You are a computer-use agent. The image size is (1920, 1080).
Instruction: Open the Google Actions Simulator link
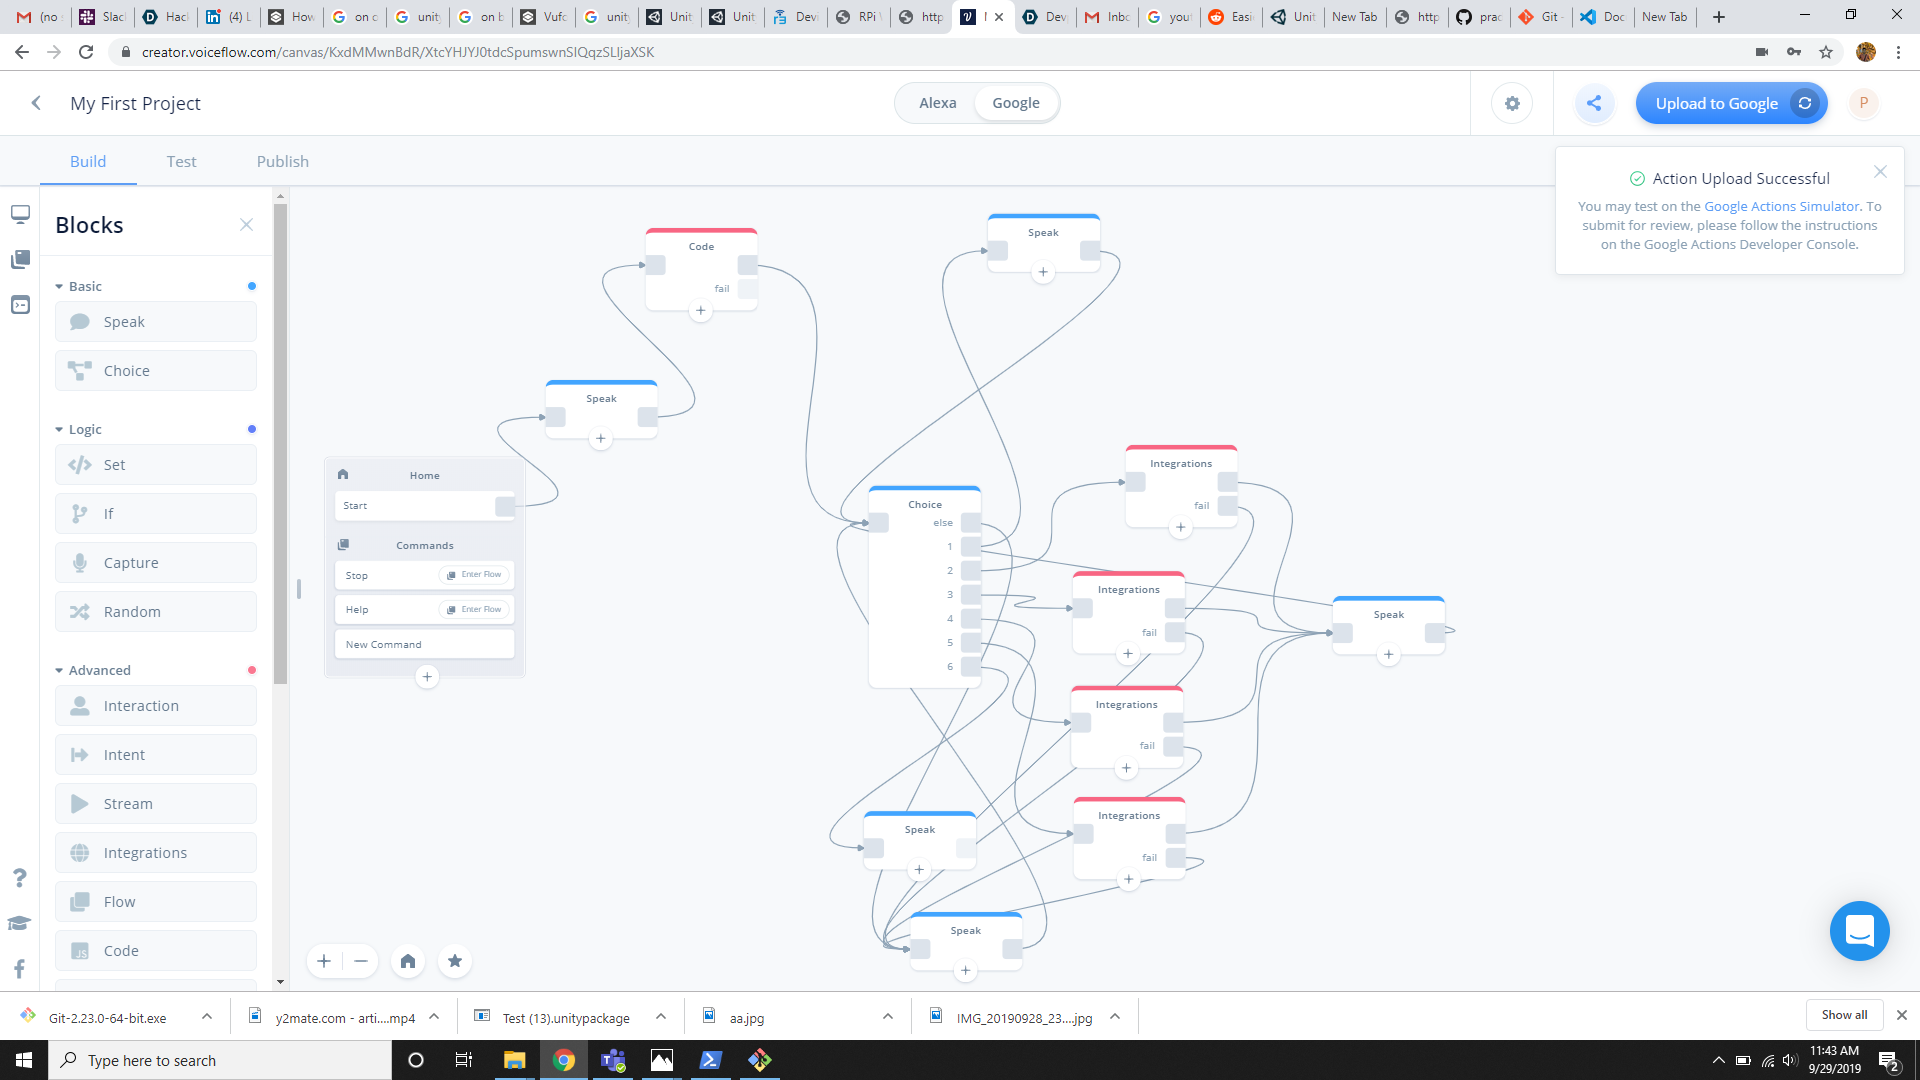point(1781,206)
